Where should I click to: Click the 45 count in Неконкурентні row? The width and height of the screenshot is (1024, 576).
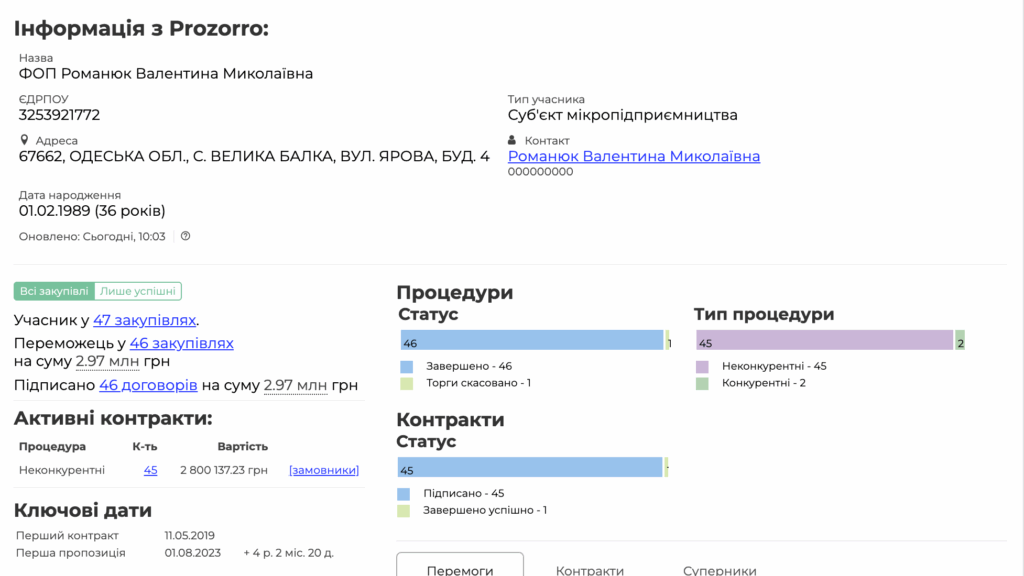(150, 470)
